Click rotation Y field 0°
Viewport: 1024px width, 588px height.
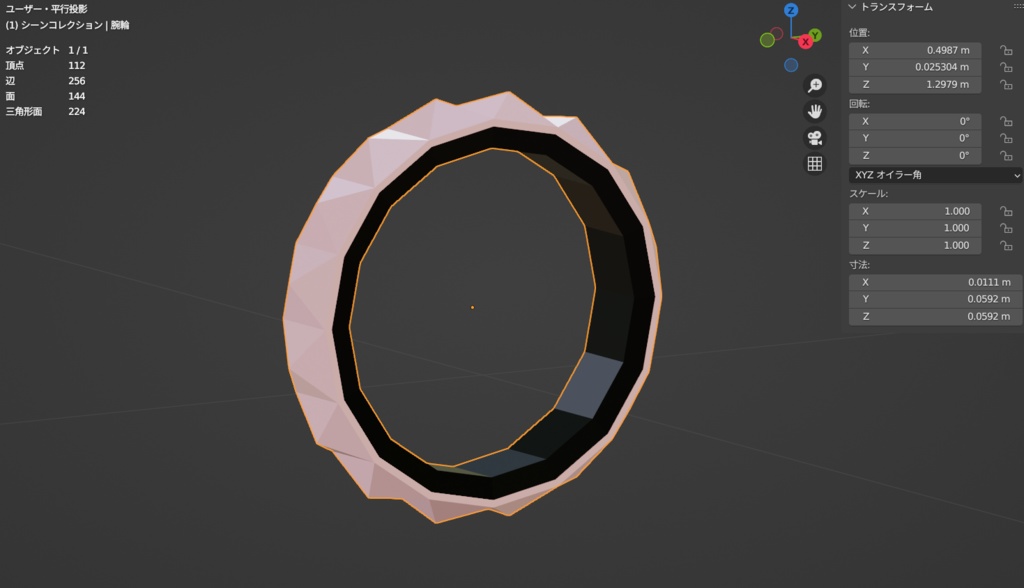coord(915,139)
